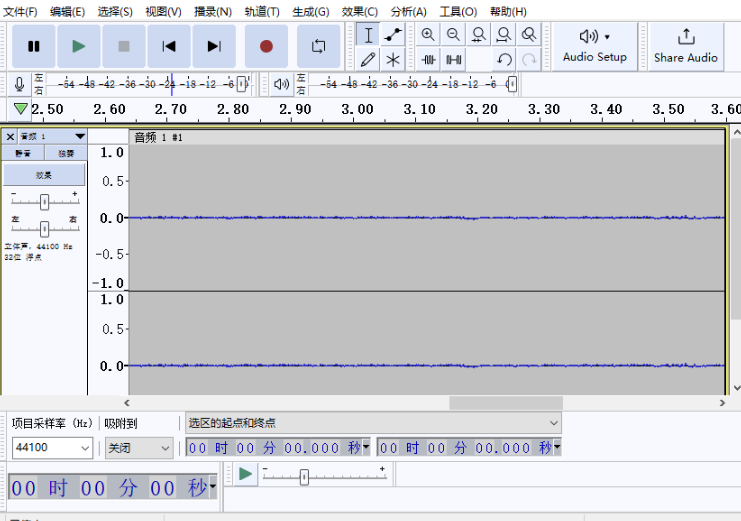Image resolution: width=741 pixels, height=521 pixels.
Task: Click the track 效果 button
Action: coord(44,175)
